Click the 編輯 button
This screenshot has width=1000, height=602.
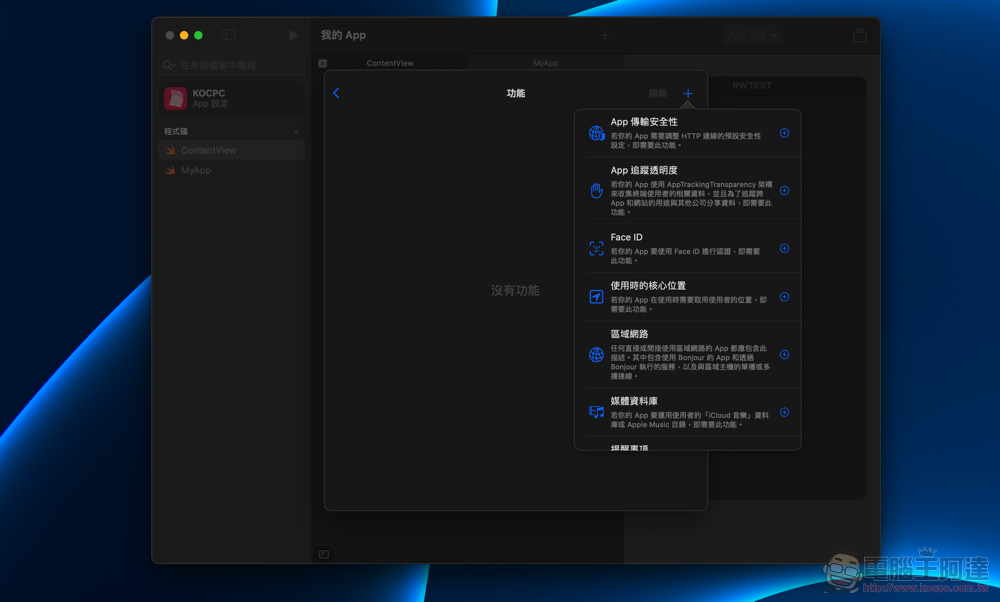tap(657, 94)
